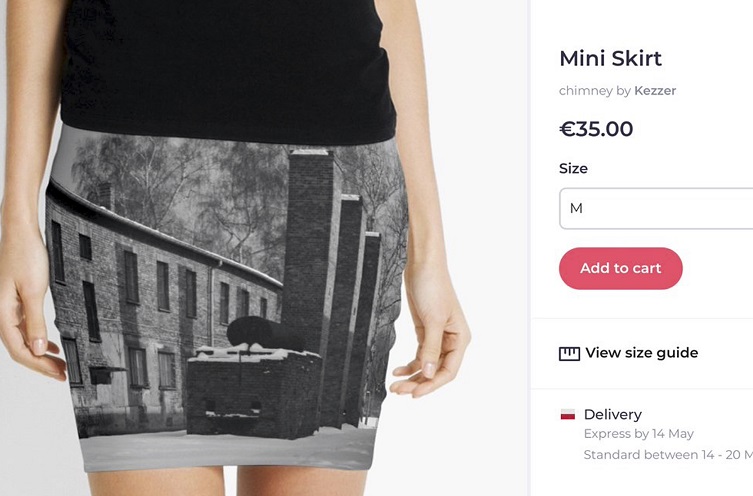Viewport: 753px width, 496px height.
Task: Select the Express by 14 May option
Action: [x=639, y=434]
